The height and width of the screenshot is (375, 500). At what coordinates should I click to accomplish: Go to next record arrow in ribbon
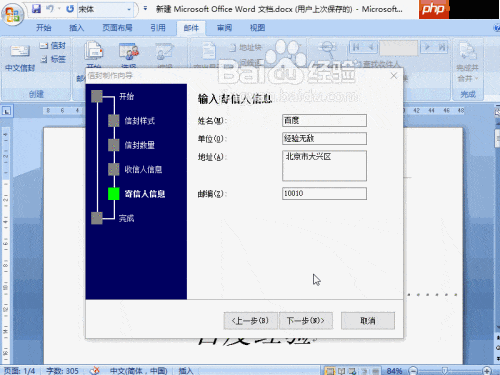(x=427, y=47)
